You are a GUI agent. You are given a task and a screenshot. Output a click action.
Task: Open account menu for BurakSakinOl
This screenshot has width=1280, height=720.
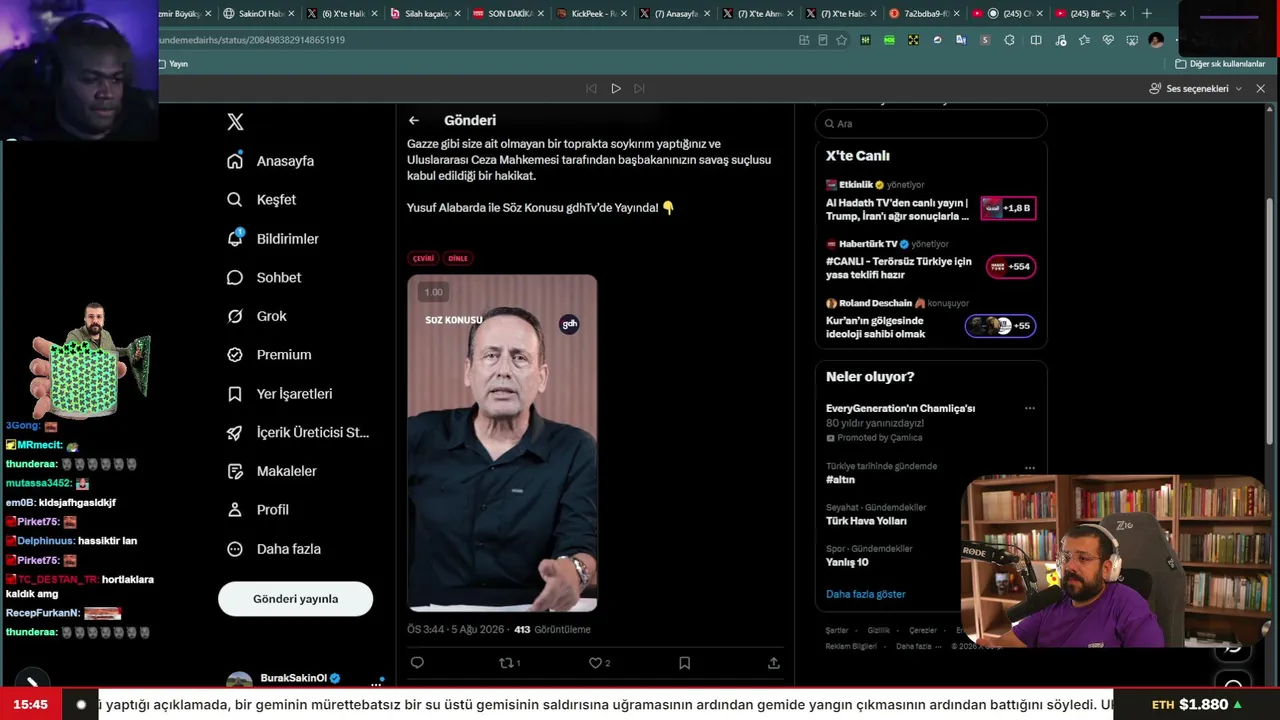[x=305, y=680]
